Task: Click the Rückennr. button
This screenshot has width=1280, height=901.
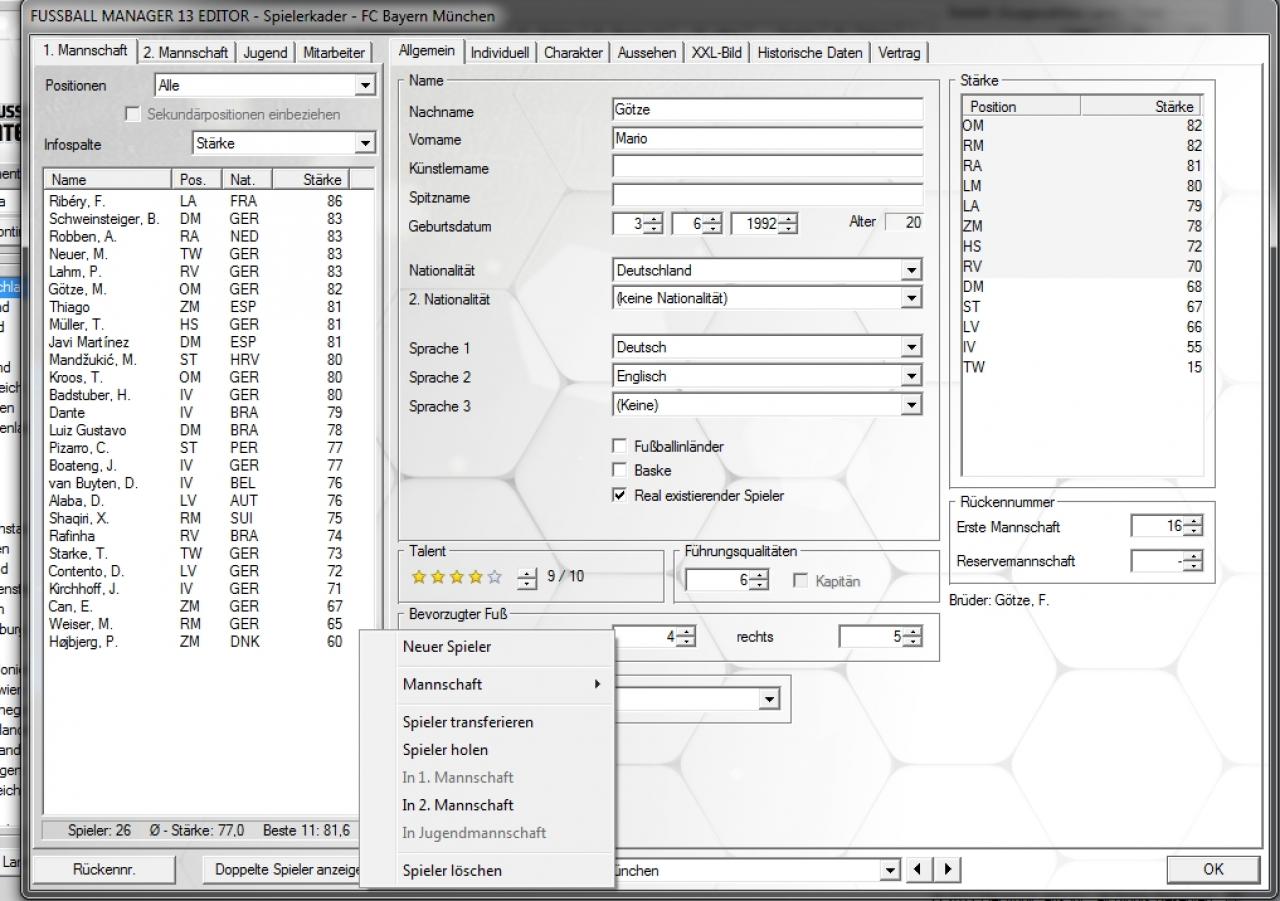Action: 104,870
